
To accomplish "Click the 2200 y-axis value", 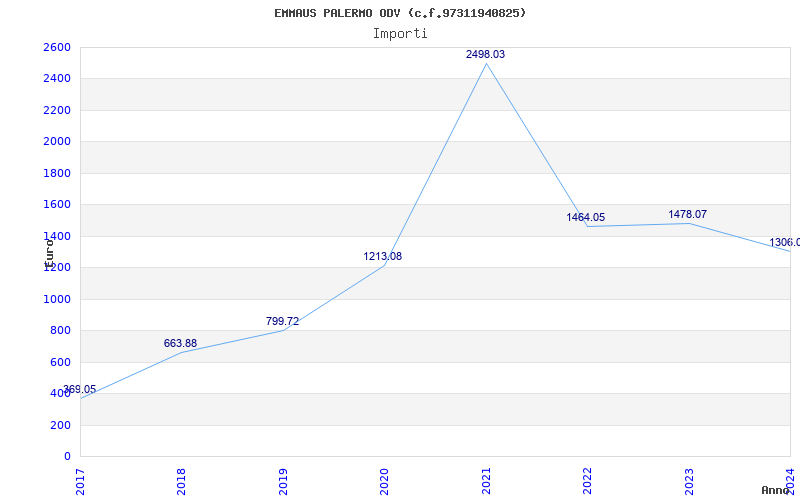I will (x=57, y=110).
